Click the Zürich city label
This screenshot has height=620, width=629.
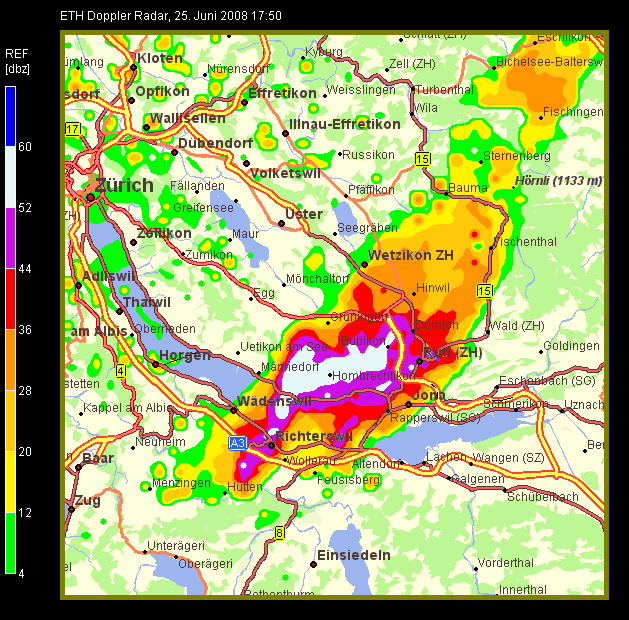pos(124,185)
